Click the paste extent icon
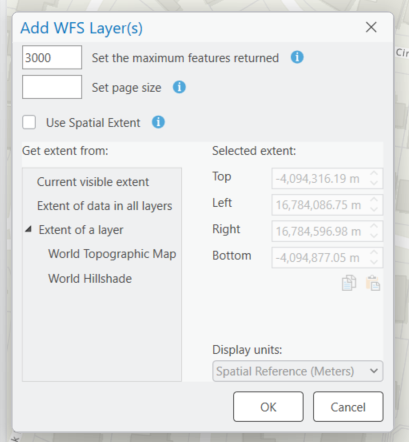The width and height of the screenshot is (409, 442). [373, 283]
